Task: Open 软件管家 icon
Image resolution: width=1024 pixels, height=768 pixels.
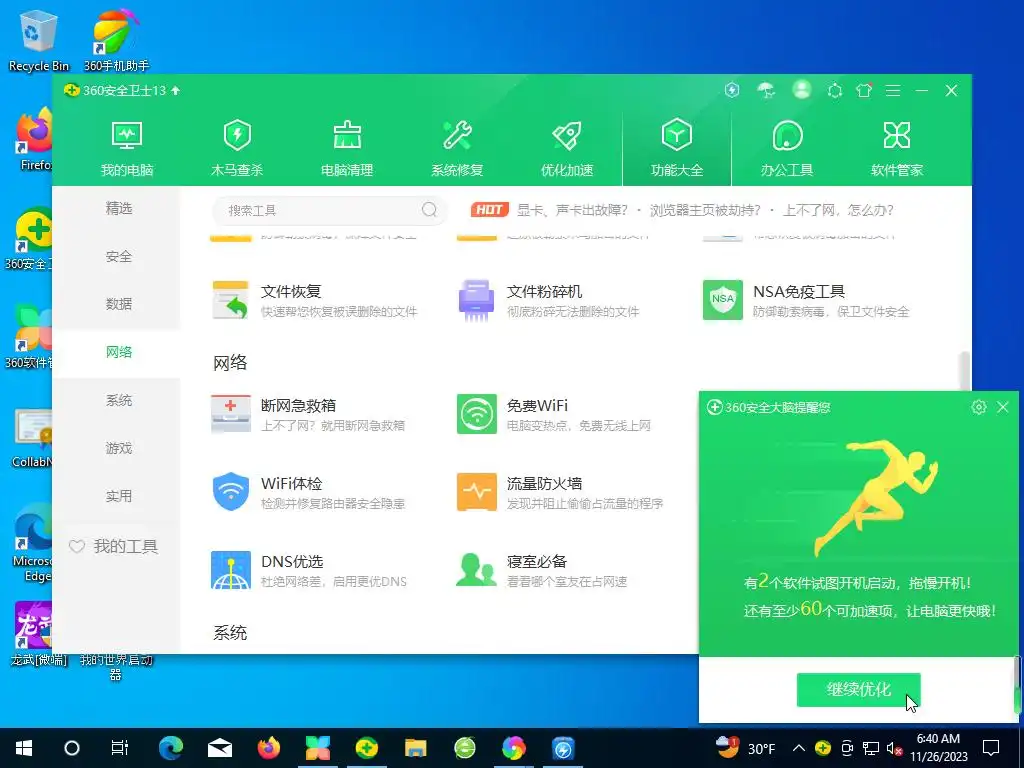Action: [x=897, y=136]
